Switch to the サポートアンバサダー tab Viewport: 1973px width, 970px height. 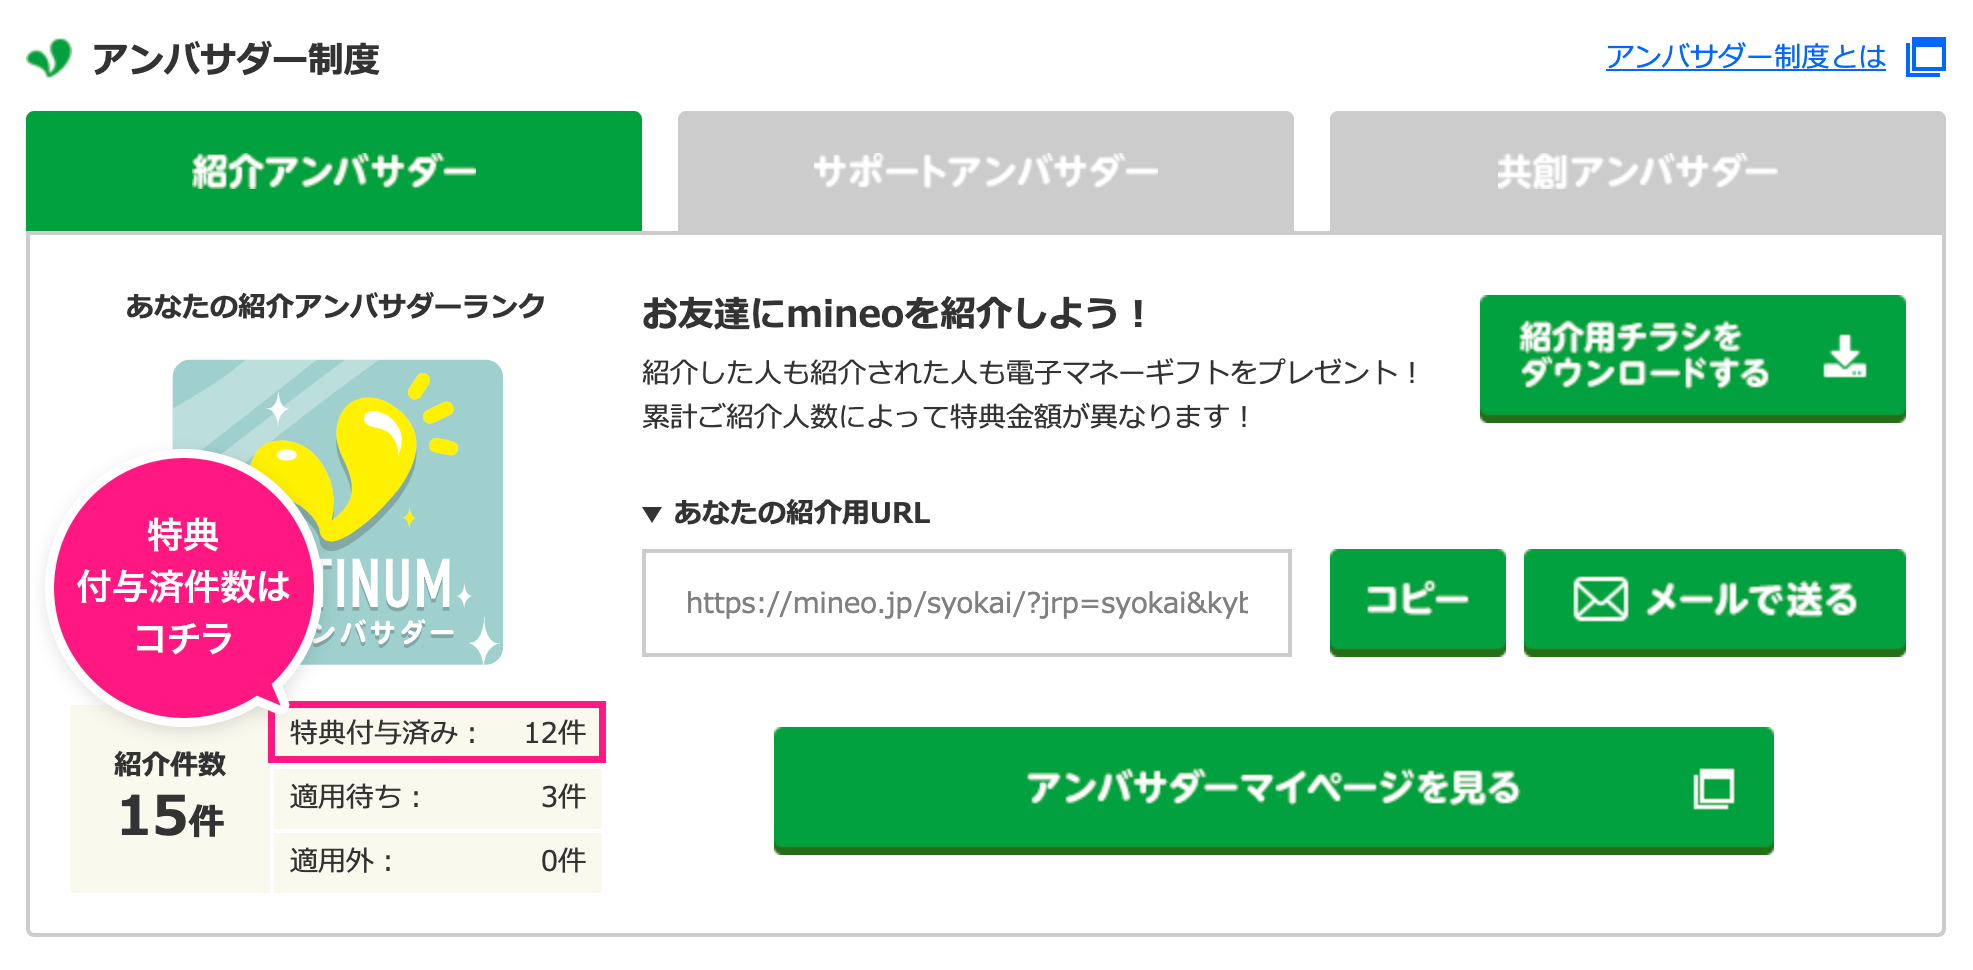[x=985, y=172]
